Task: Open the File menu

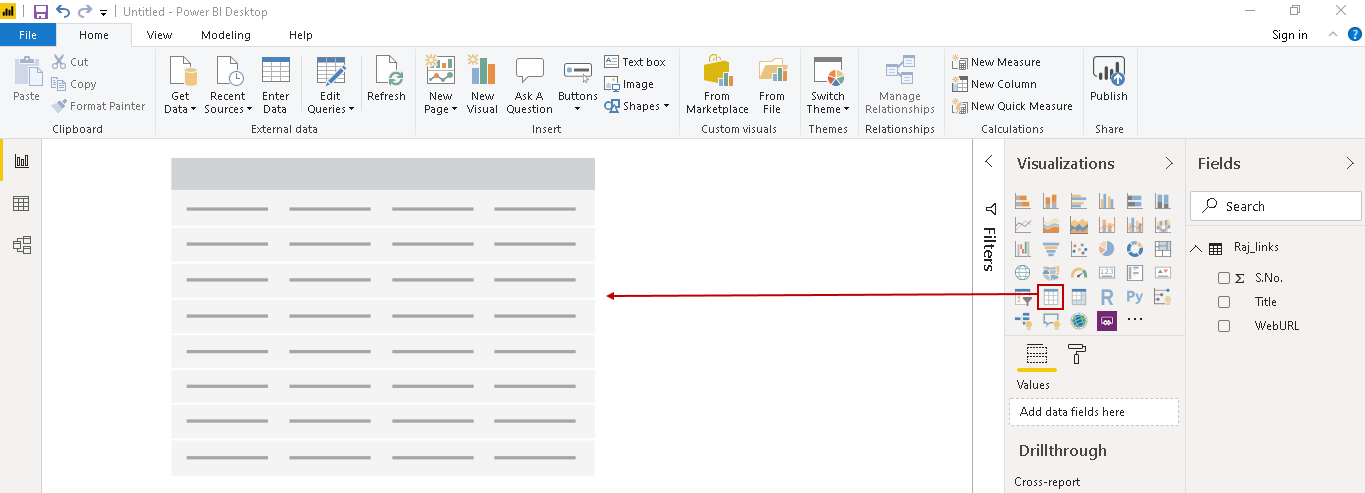Action: click(x=28, y=35)
